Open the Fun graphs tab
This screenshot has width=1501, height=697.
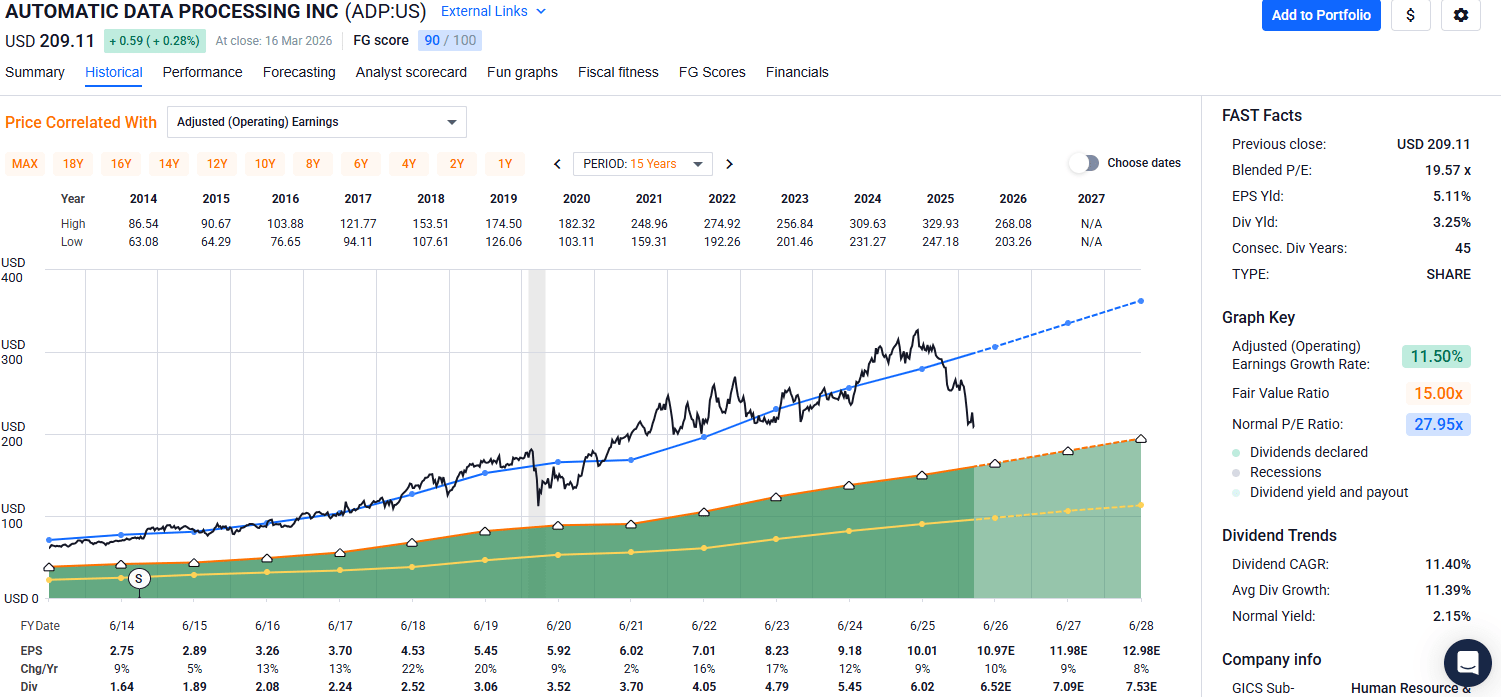tap(522, 72)
